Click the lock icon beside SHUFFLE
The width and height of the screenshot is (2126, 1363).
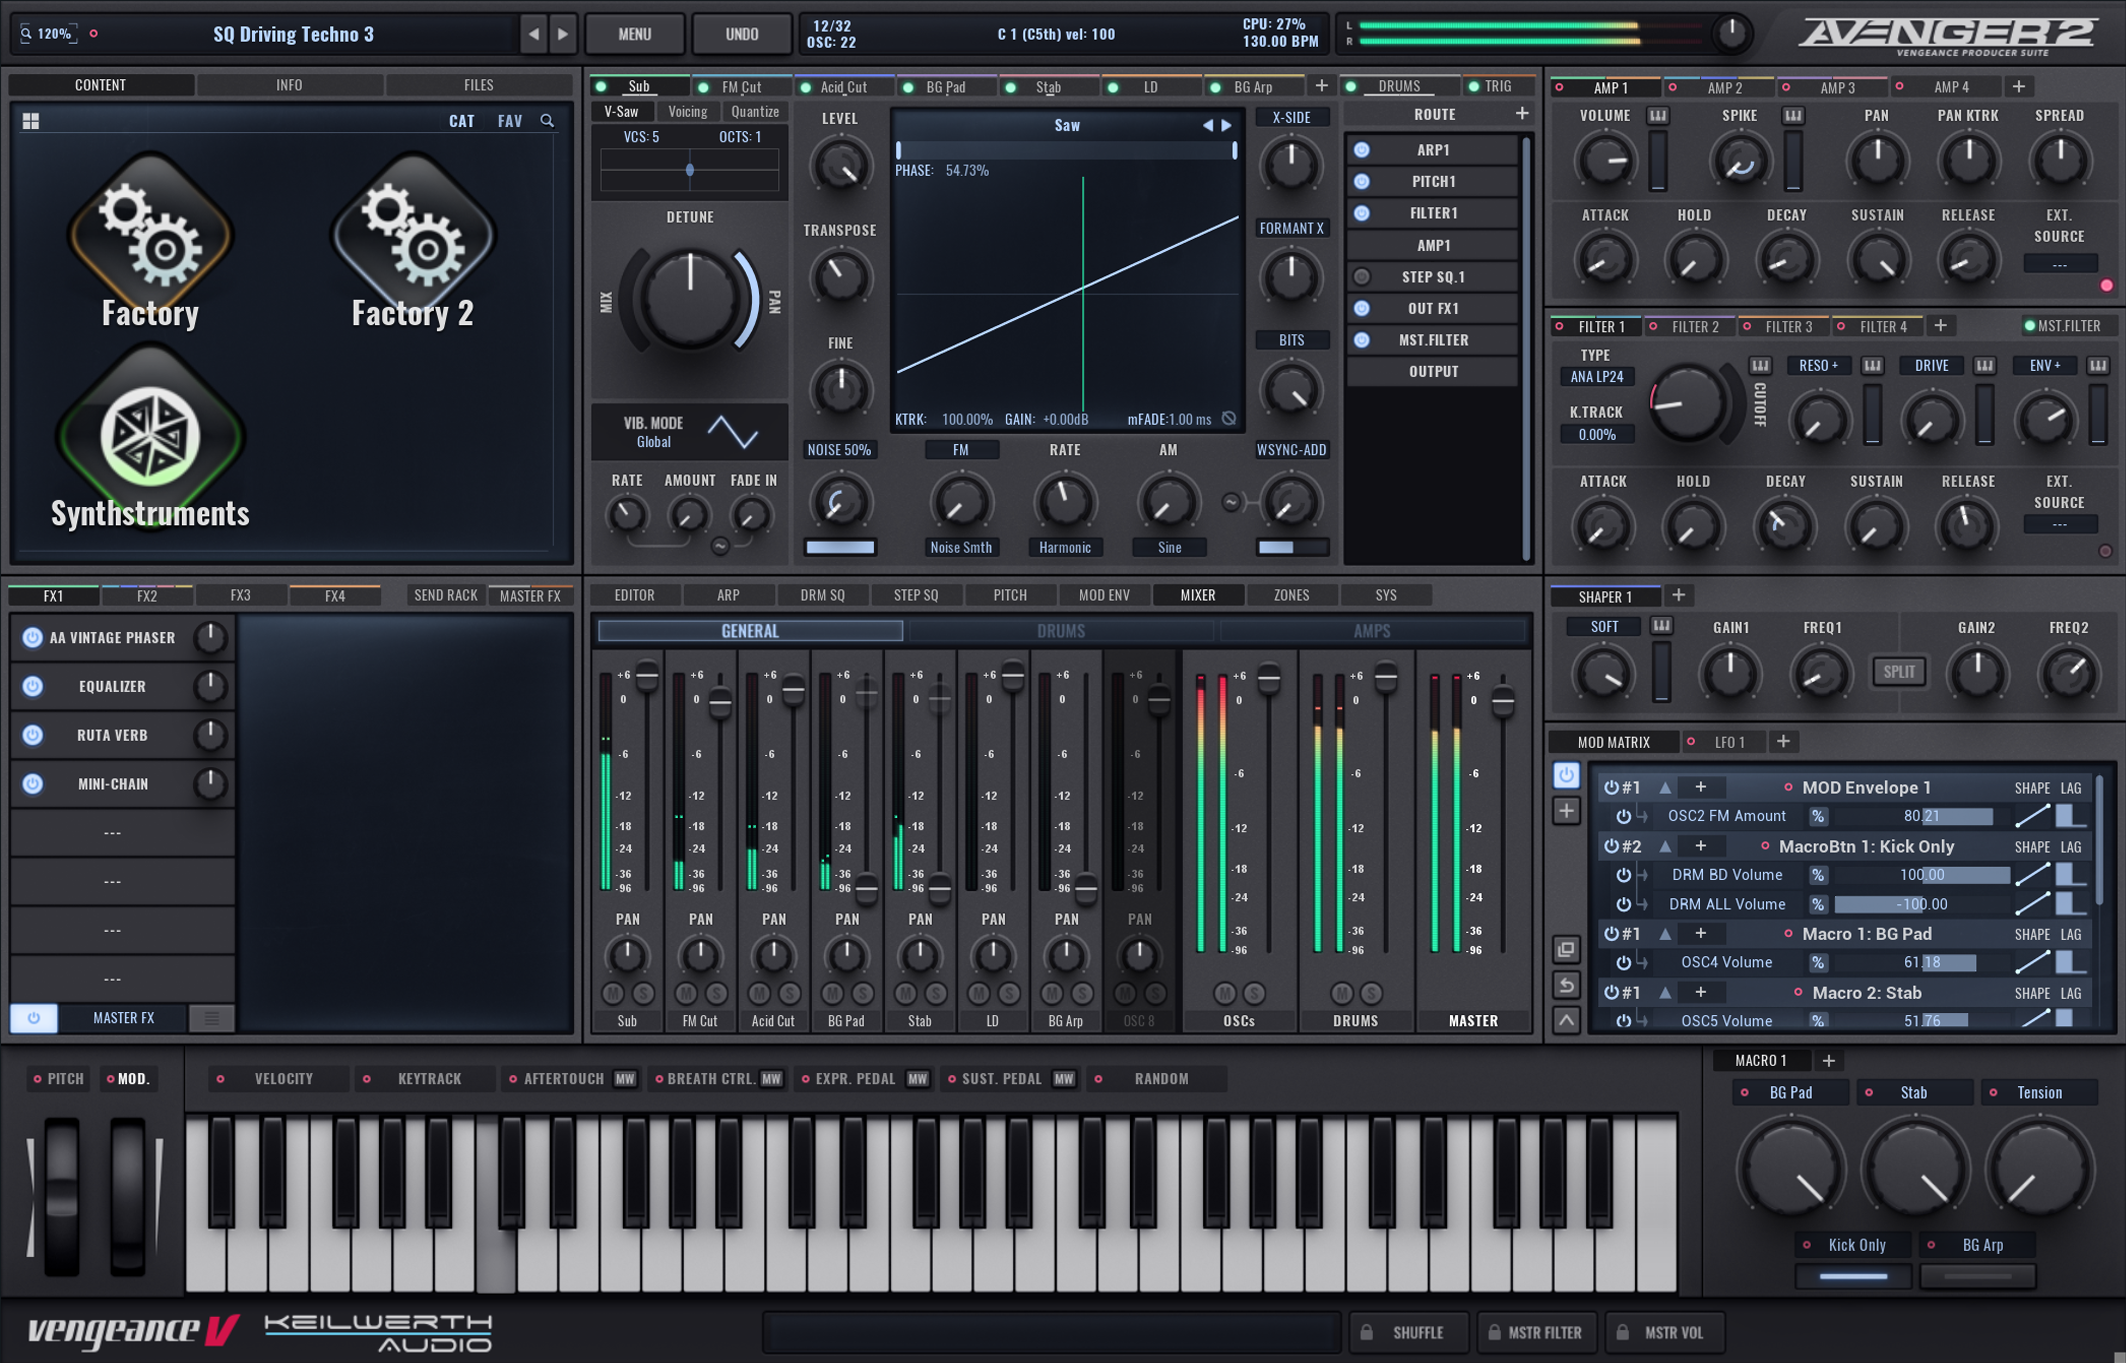[x=1367, y=1332]
